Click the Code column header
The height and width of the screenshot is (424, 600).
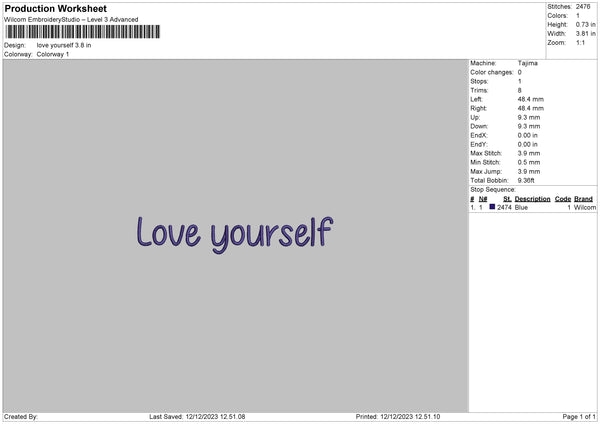(563, 199)
